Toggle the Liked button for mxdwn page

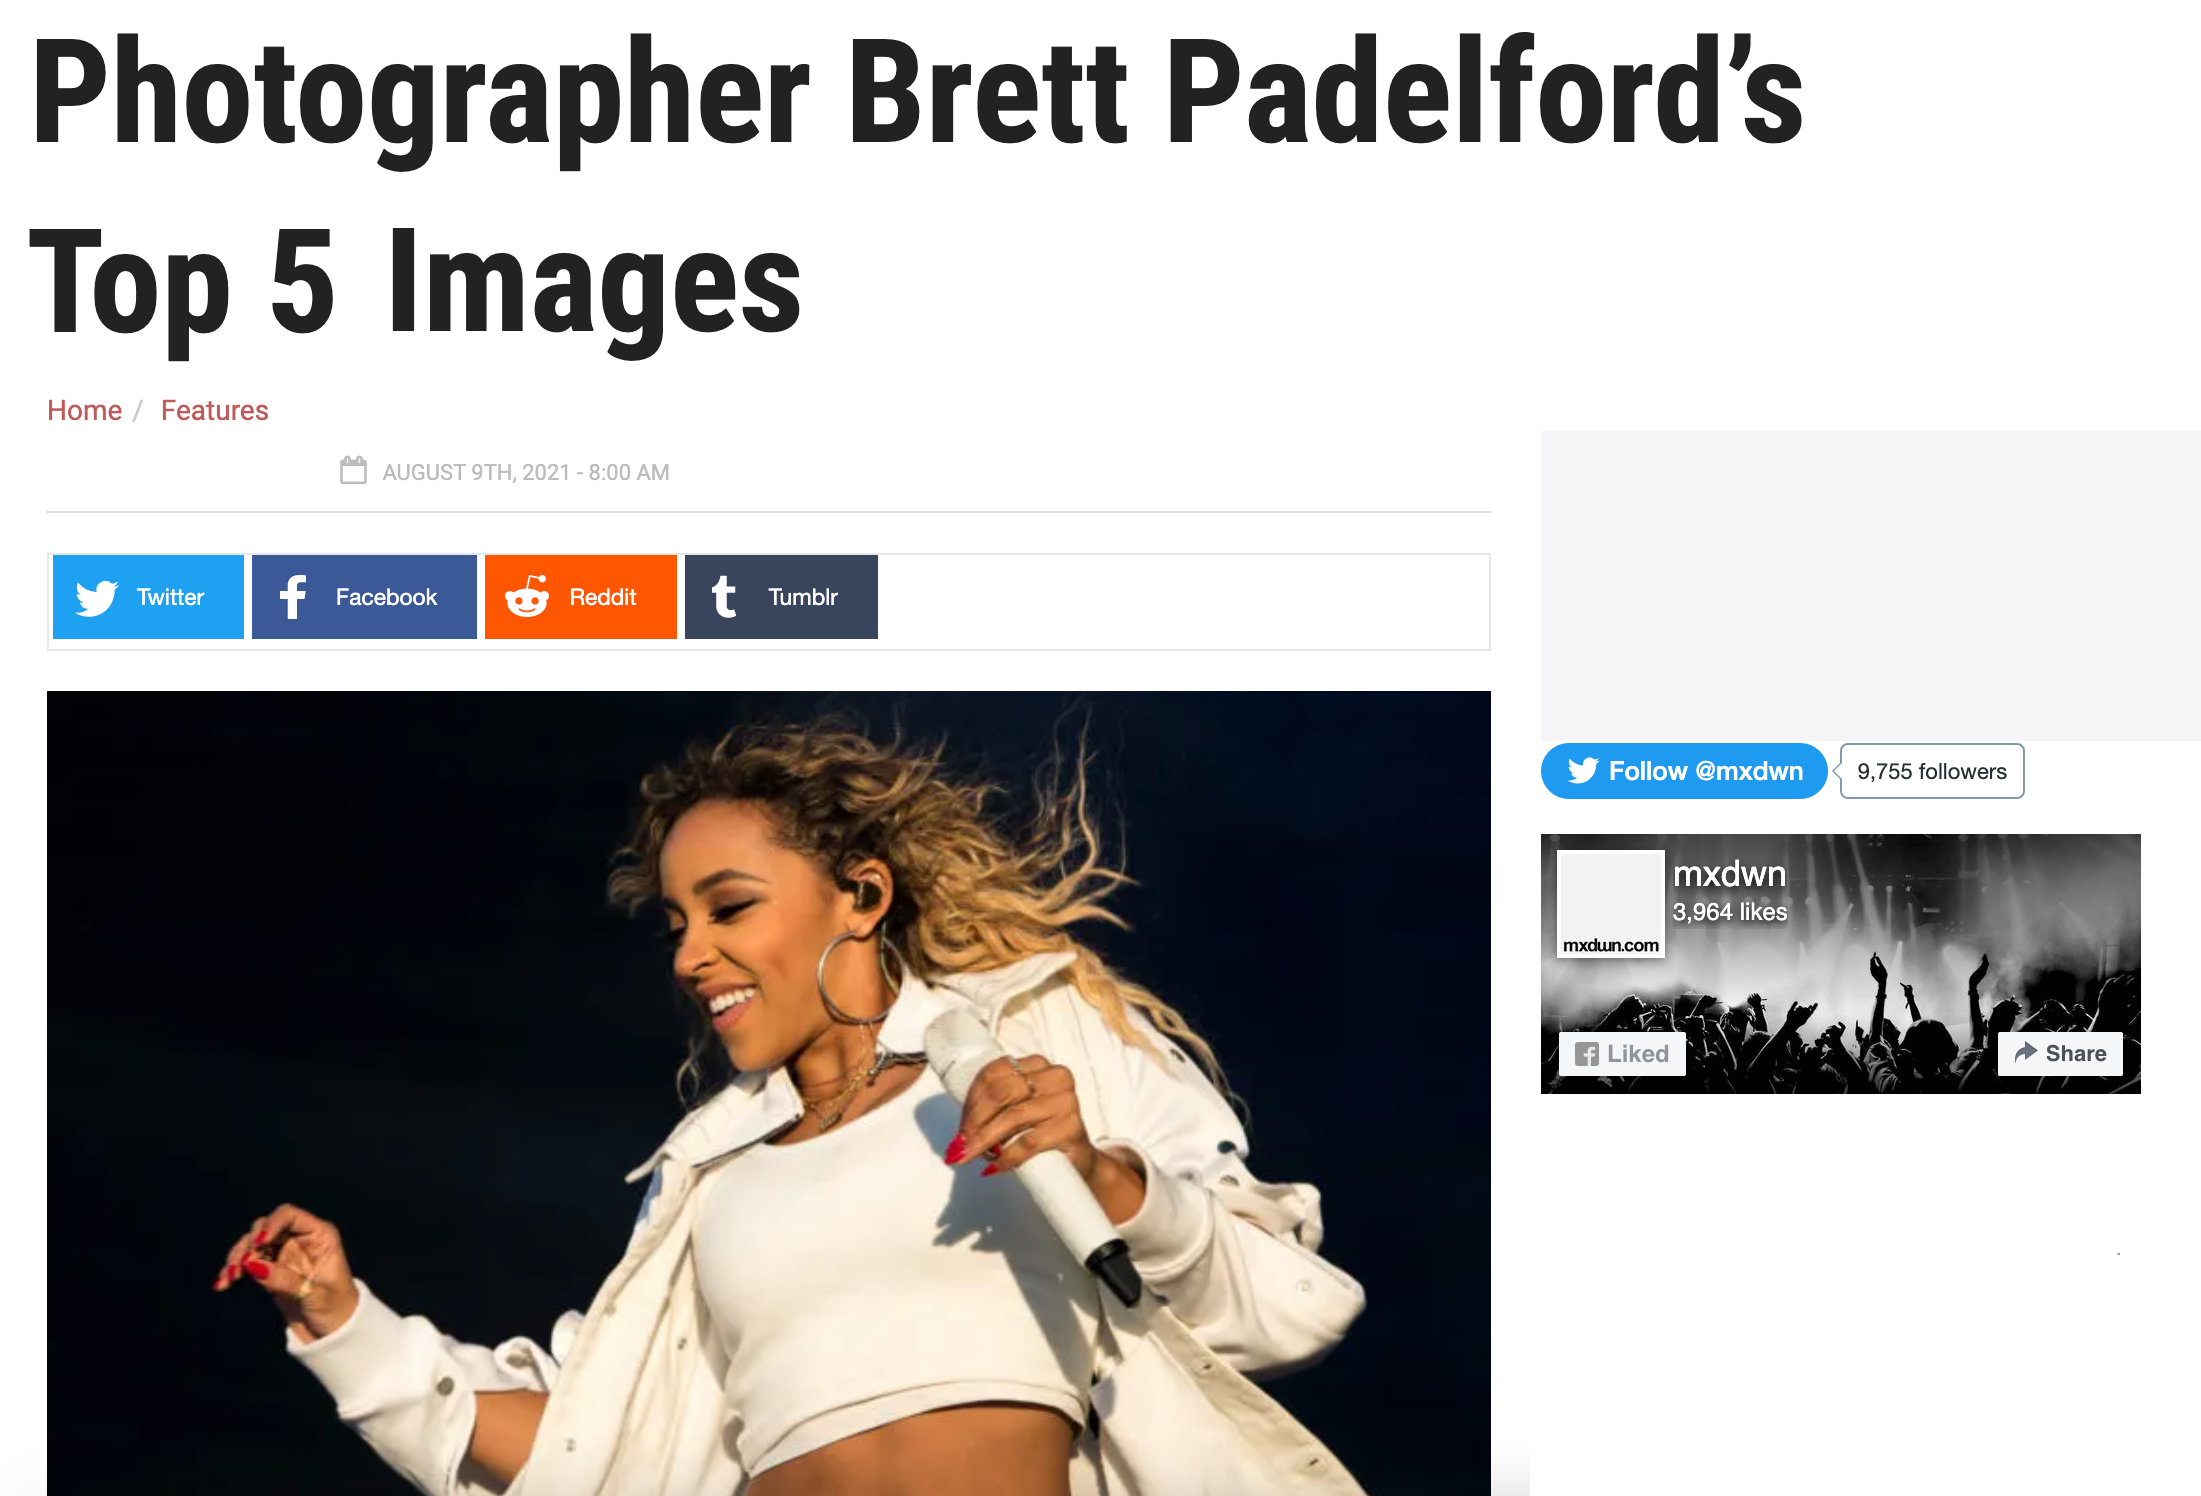1622,1054
